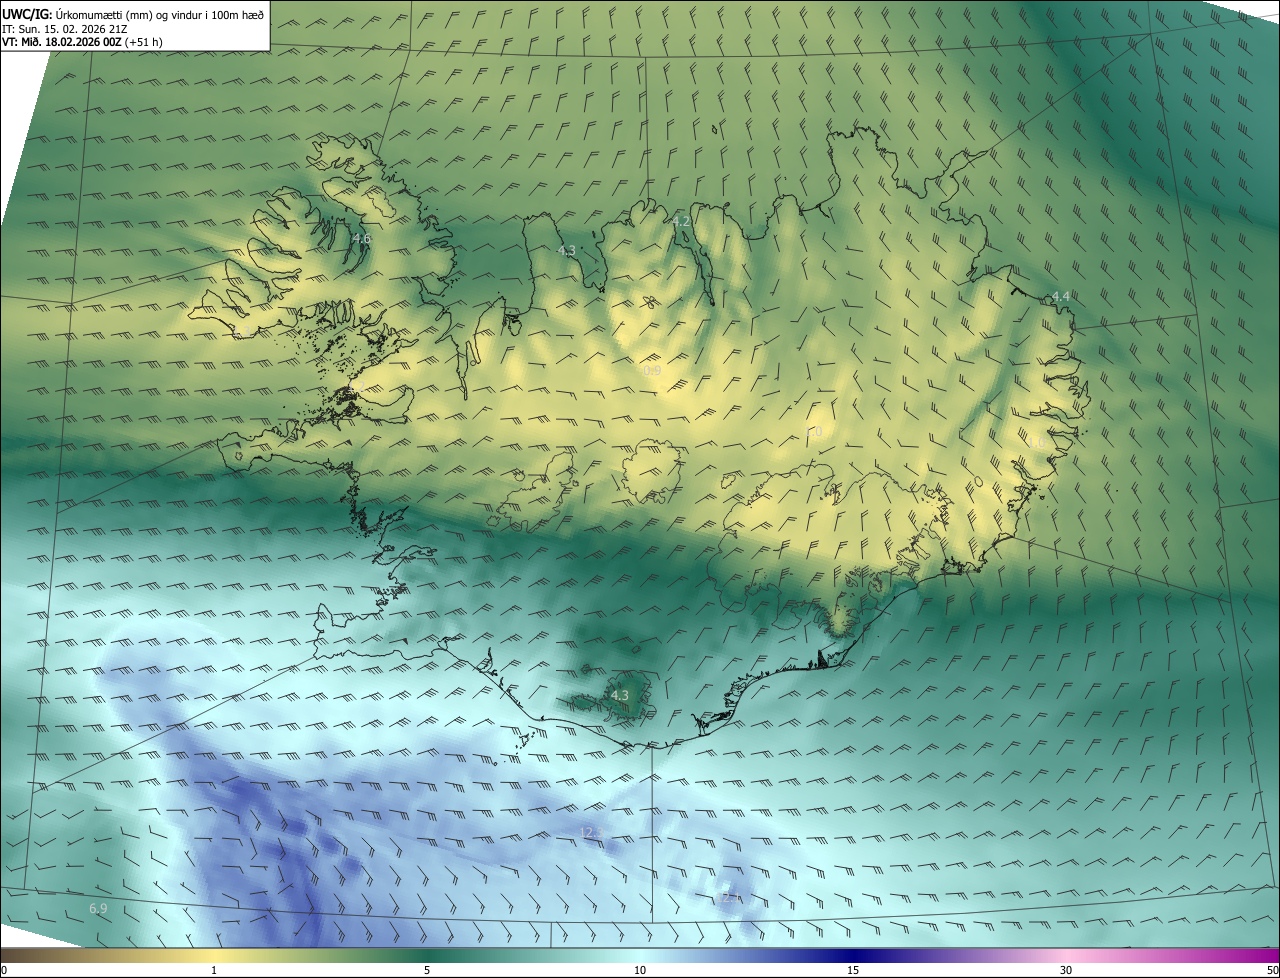The height and width of the screenshot is (978, 1280).
Task: Click the "UWC/IG:" label in the legend box
Action: click(x=26, y=14)
